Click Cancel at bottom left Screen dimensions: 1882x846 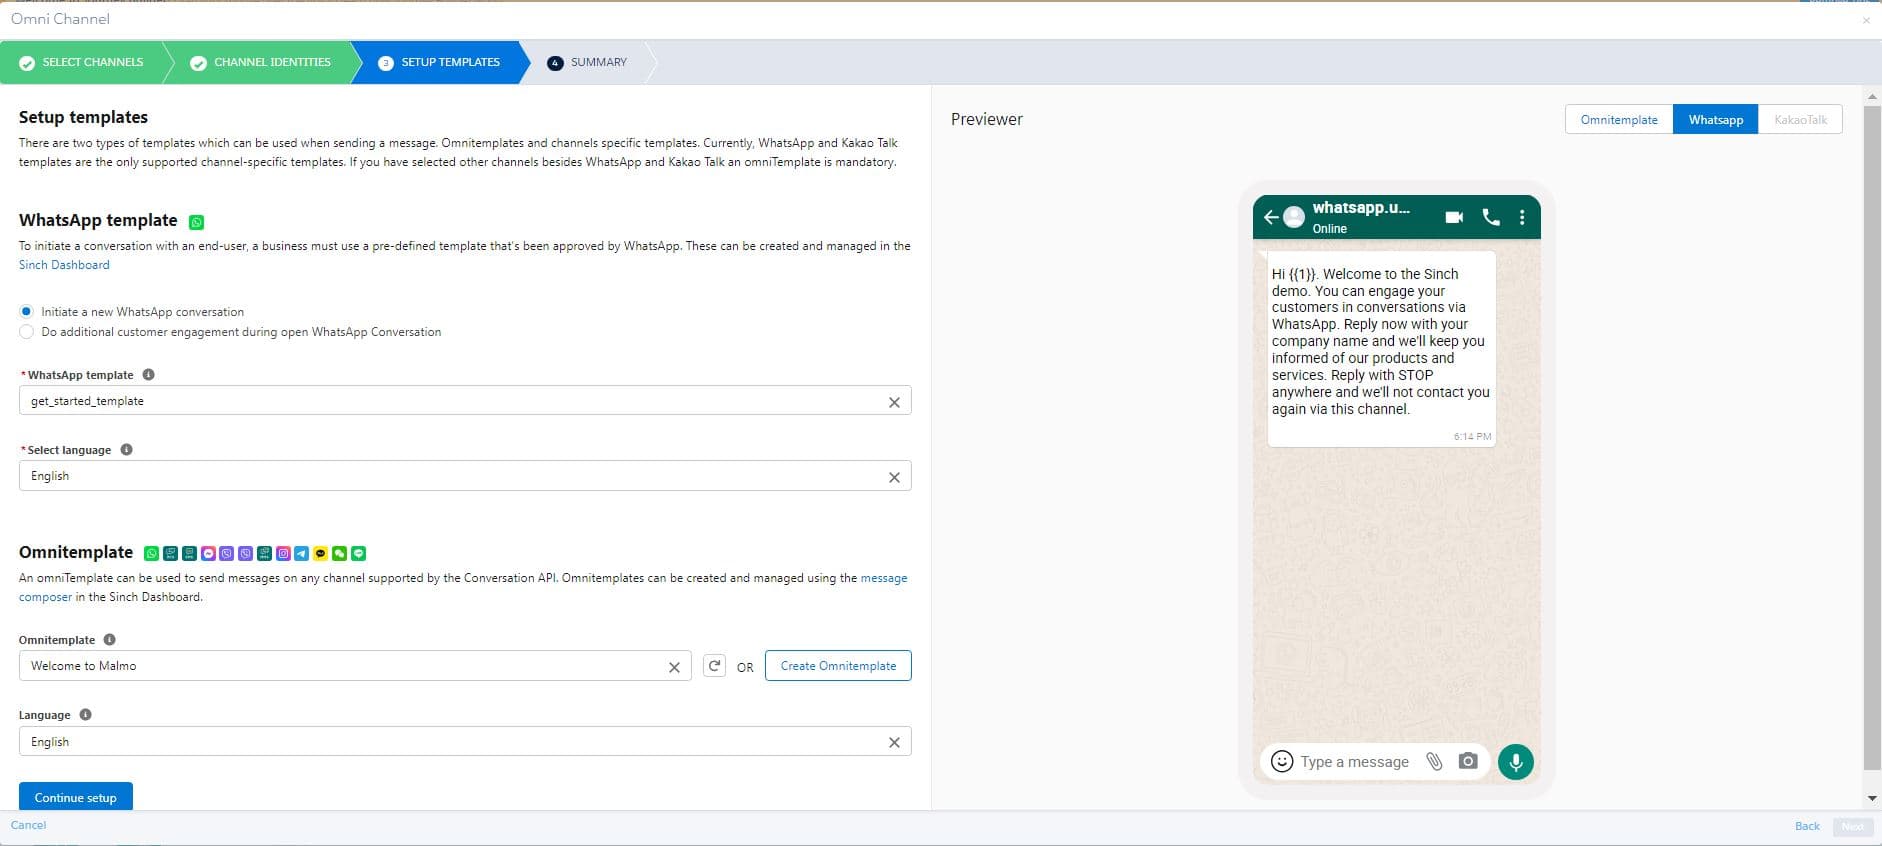click(x=28, y=826)
